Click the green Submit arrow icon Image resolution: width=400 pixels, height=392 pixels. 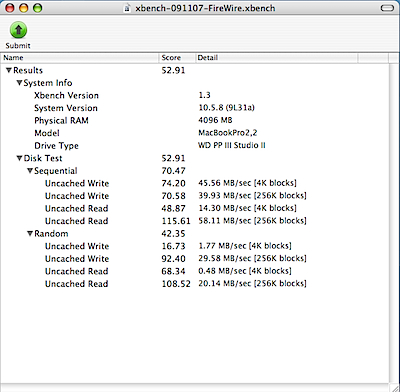[x=18, y=30]
